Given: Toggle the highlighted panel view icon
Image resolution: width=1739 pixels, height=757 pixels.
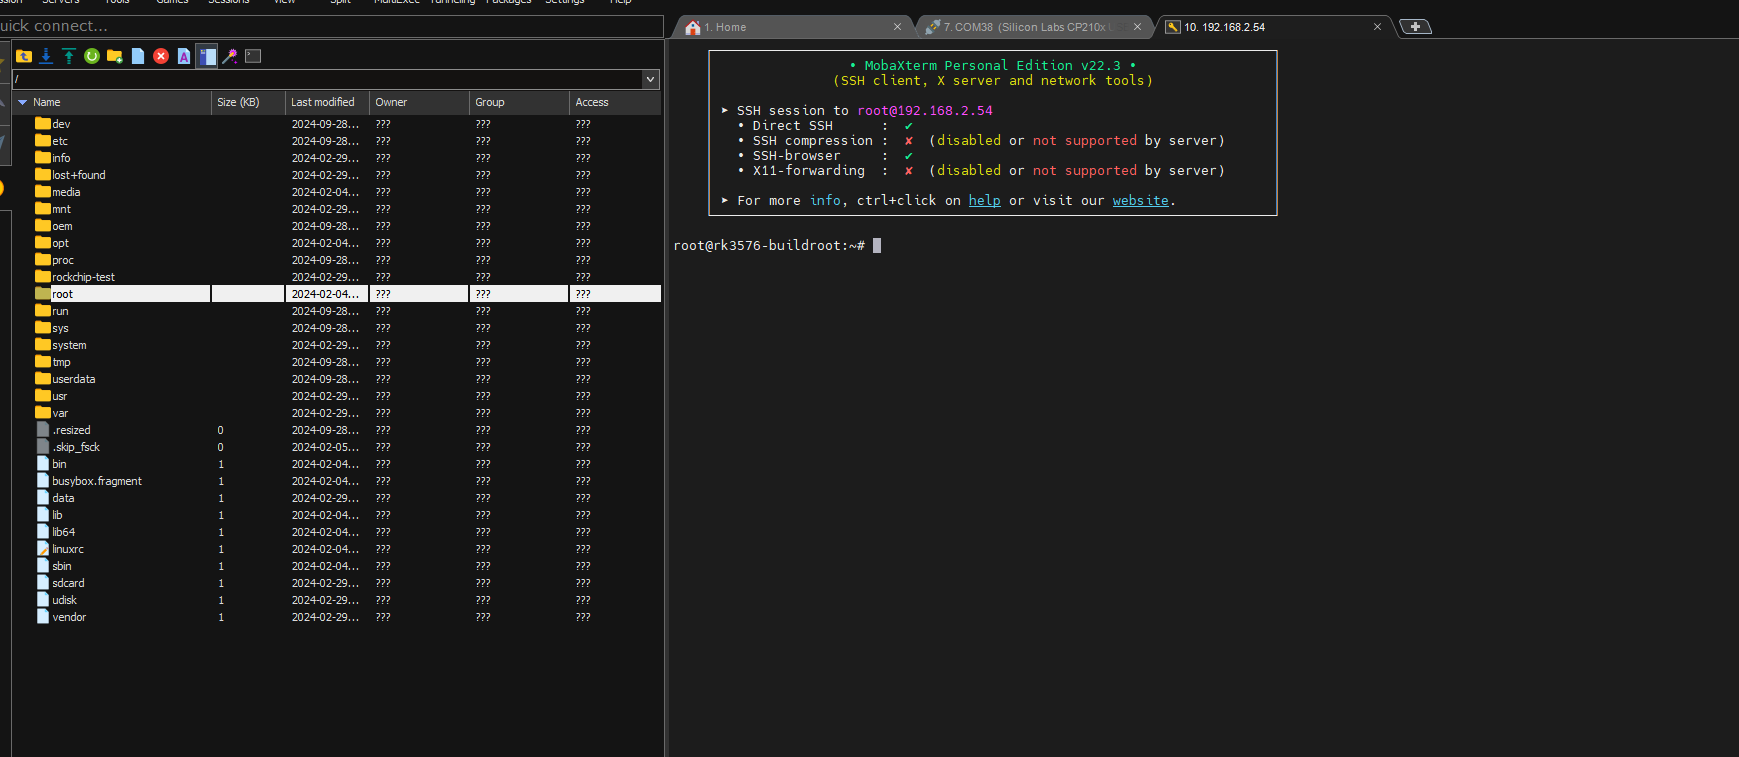Looking at the screenshot, I should 207,56.
